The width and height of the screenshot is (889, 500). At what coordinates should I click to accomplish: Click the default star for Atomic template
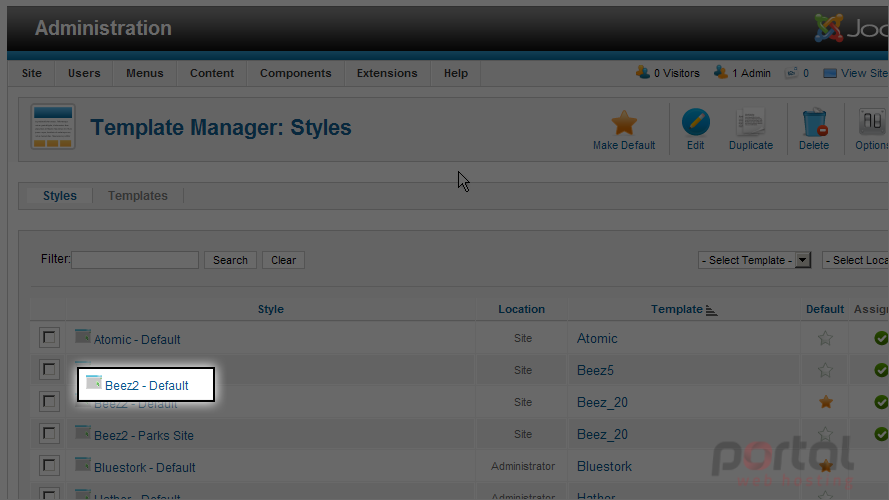tap(826, 338)
